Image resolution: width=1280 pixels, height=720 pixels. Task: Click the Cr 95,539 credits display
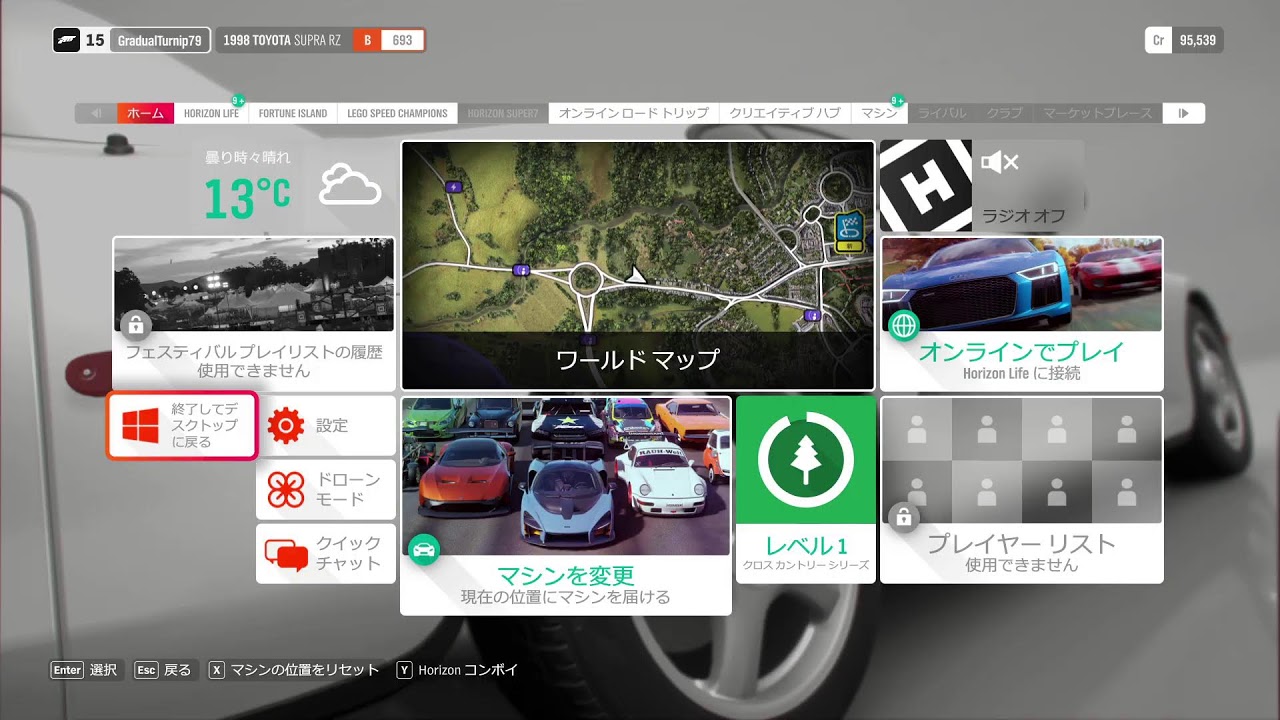1185,38
